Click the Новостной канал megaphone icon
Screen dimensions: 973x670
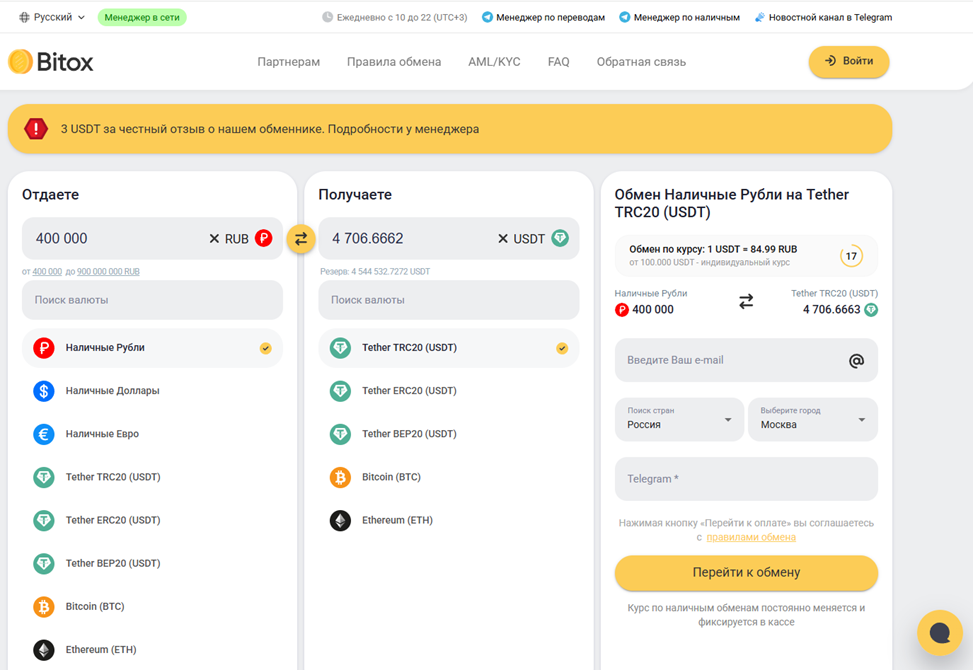760,17
